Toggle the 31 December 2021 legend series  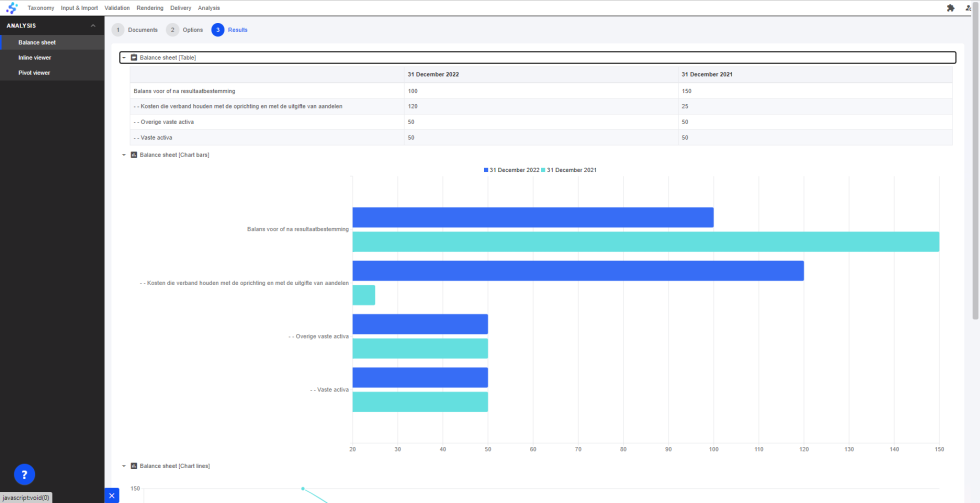point(570,170)
